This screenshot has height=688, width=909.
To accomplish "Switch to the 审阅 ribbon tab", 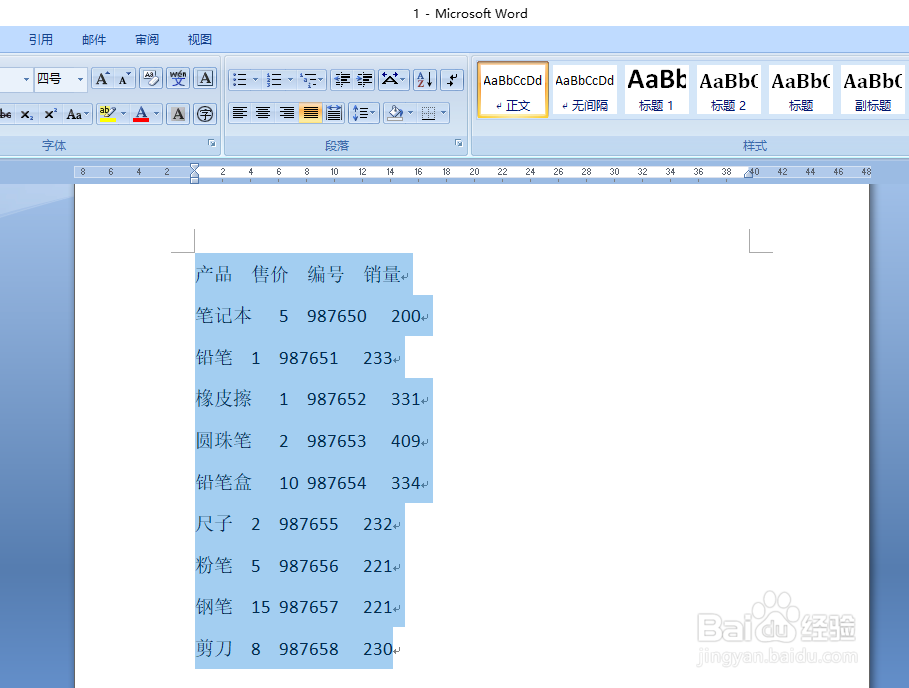I will tap(146, 39).
